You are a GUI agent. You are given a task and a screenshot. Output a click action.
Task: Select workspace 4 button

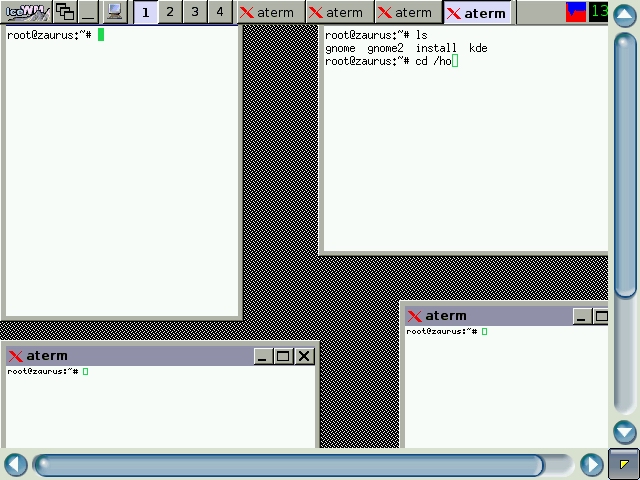pyautogui.click(x=220, y=12)
